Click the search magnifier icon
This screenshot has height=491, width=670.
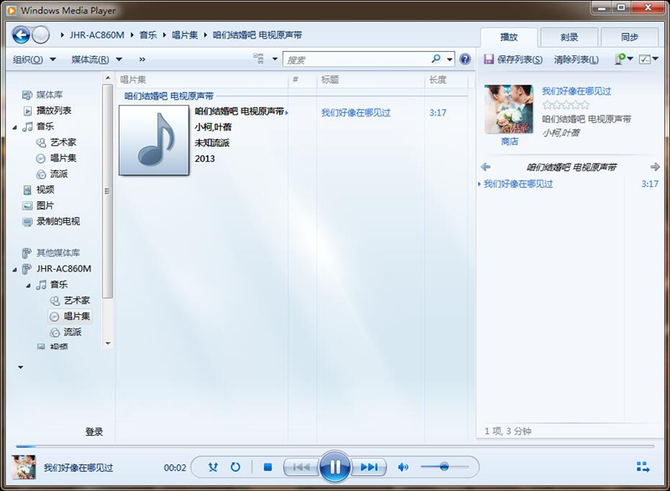[x=436, y=59]
